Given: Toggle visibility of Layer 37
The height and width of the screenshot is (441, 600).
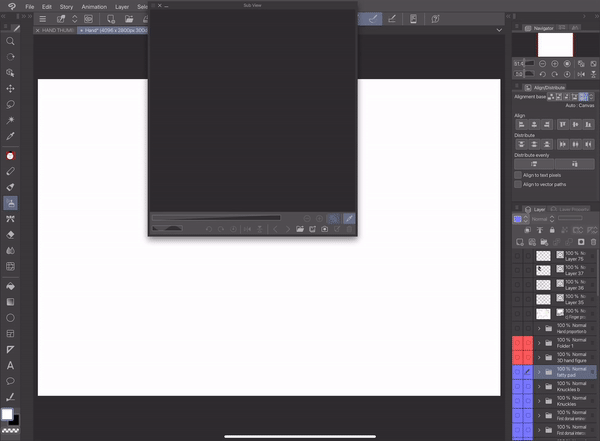Looking at the screenshot, I should click(x=517, y=270).
